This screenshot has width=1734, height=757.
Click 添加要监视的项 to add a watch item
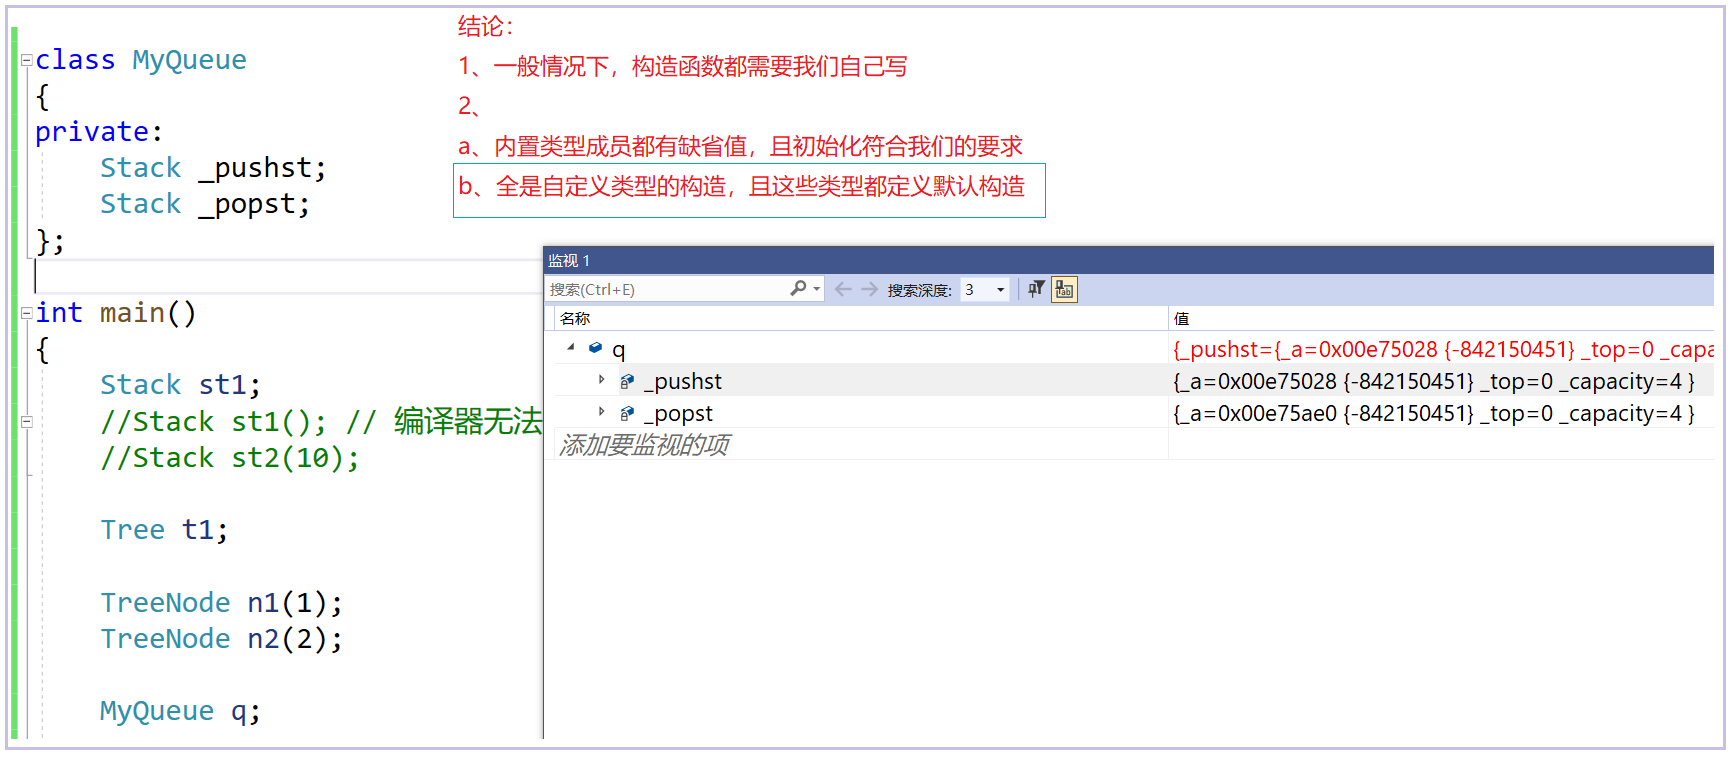(644, 444)
